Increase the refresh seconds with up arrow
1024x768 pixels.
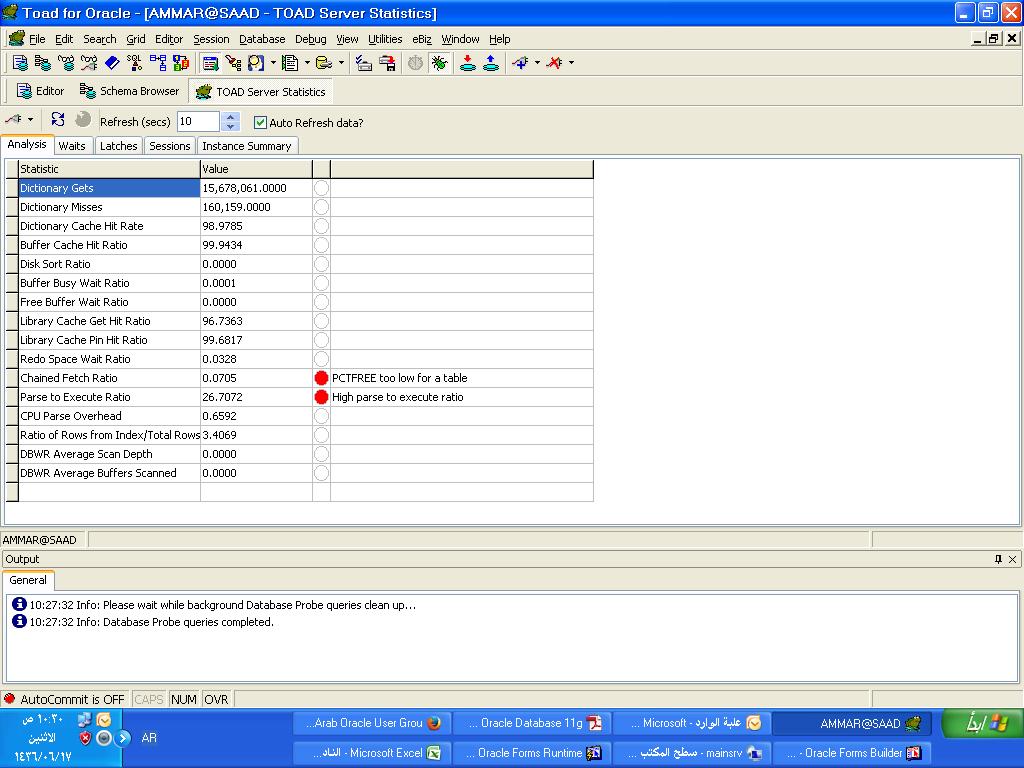click(231, 117)
